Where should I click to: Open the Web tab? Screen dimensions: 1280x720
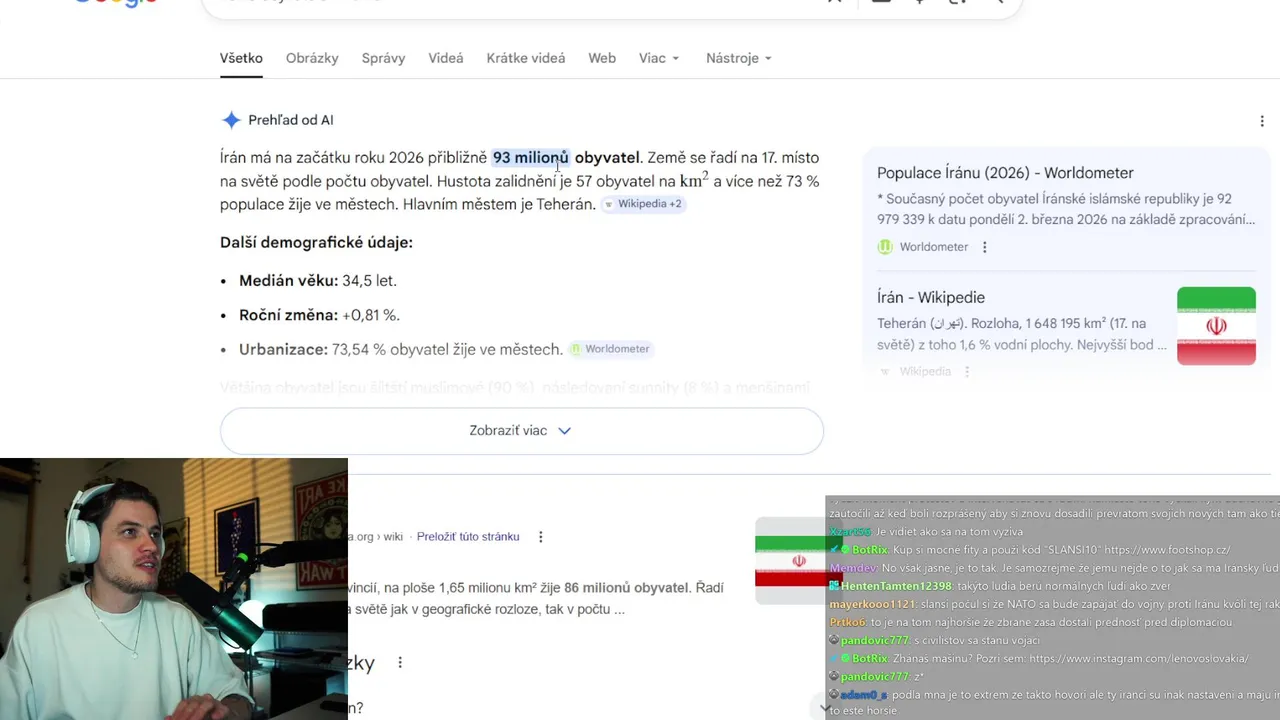(602, 58)
